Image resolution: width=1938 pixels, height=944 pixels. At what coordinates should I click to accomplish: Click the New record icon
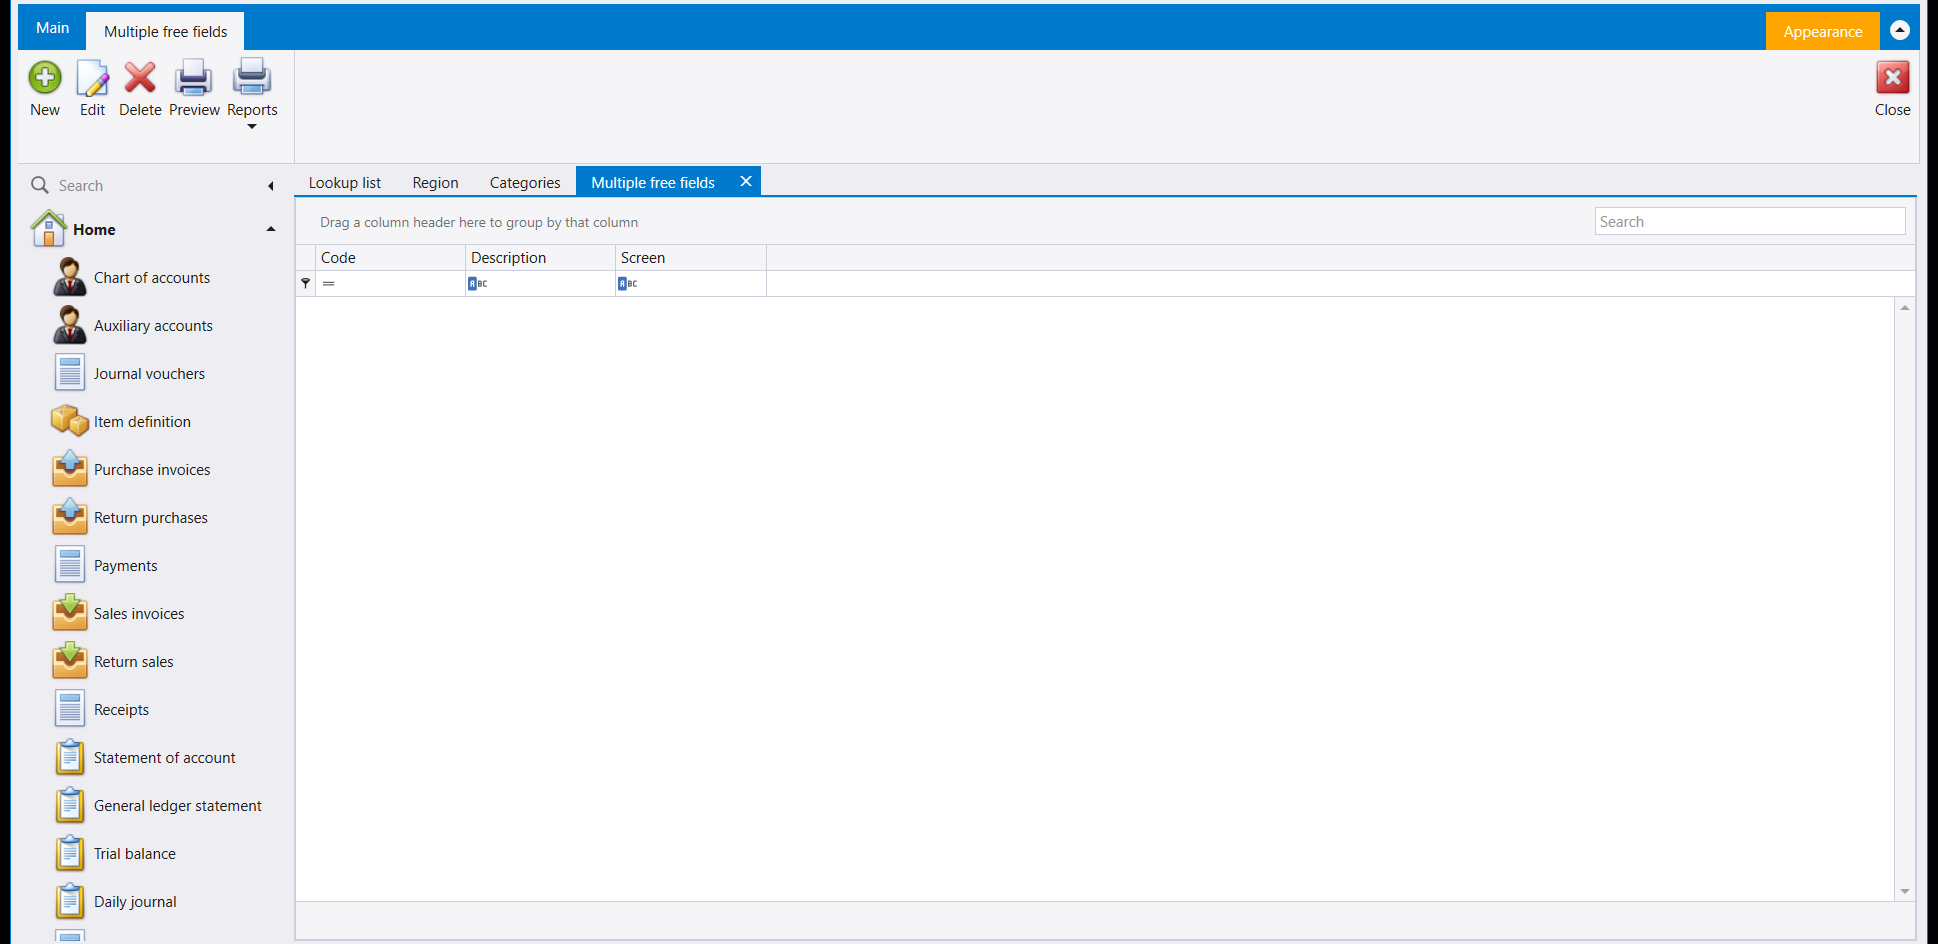(45, 78)
